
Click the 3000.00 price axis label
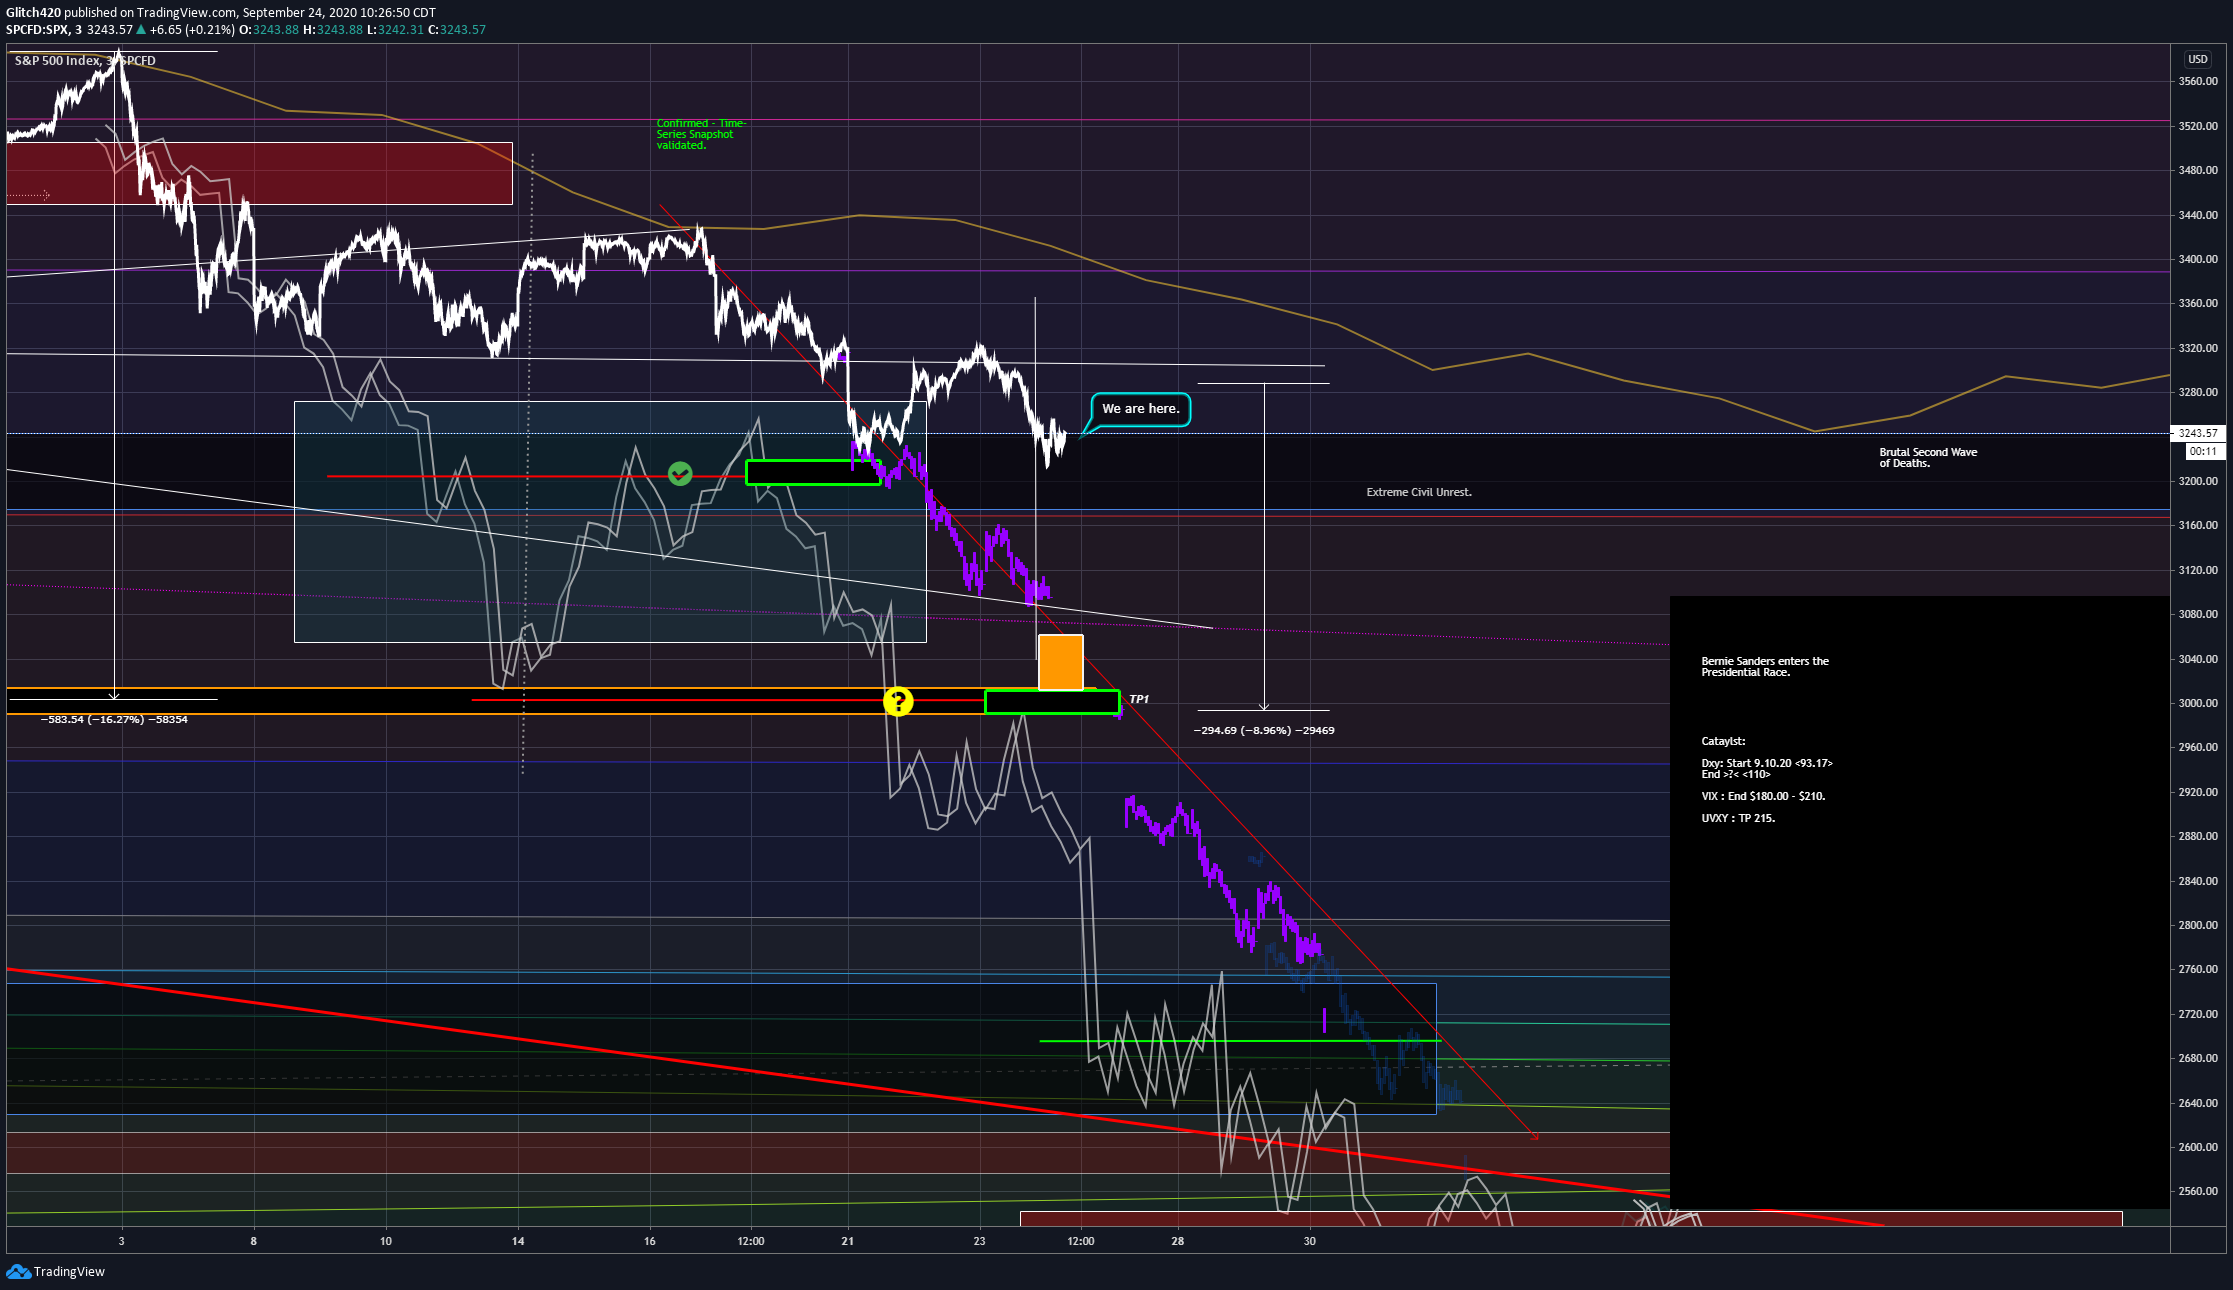coord(2198,703)
